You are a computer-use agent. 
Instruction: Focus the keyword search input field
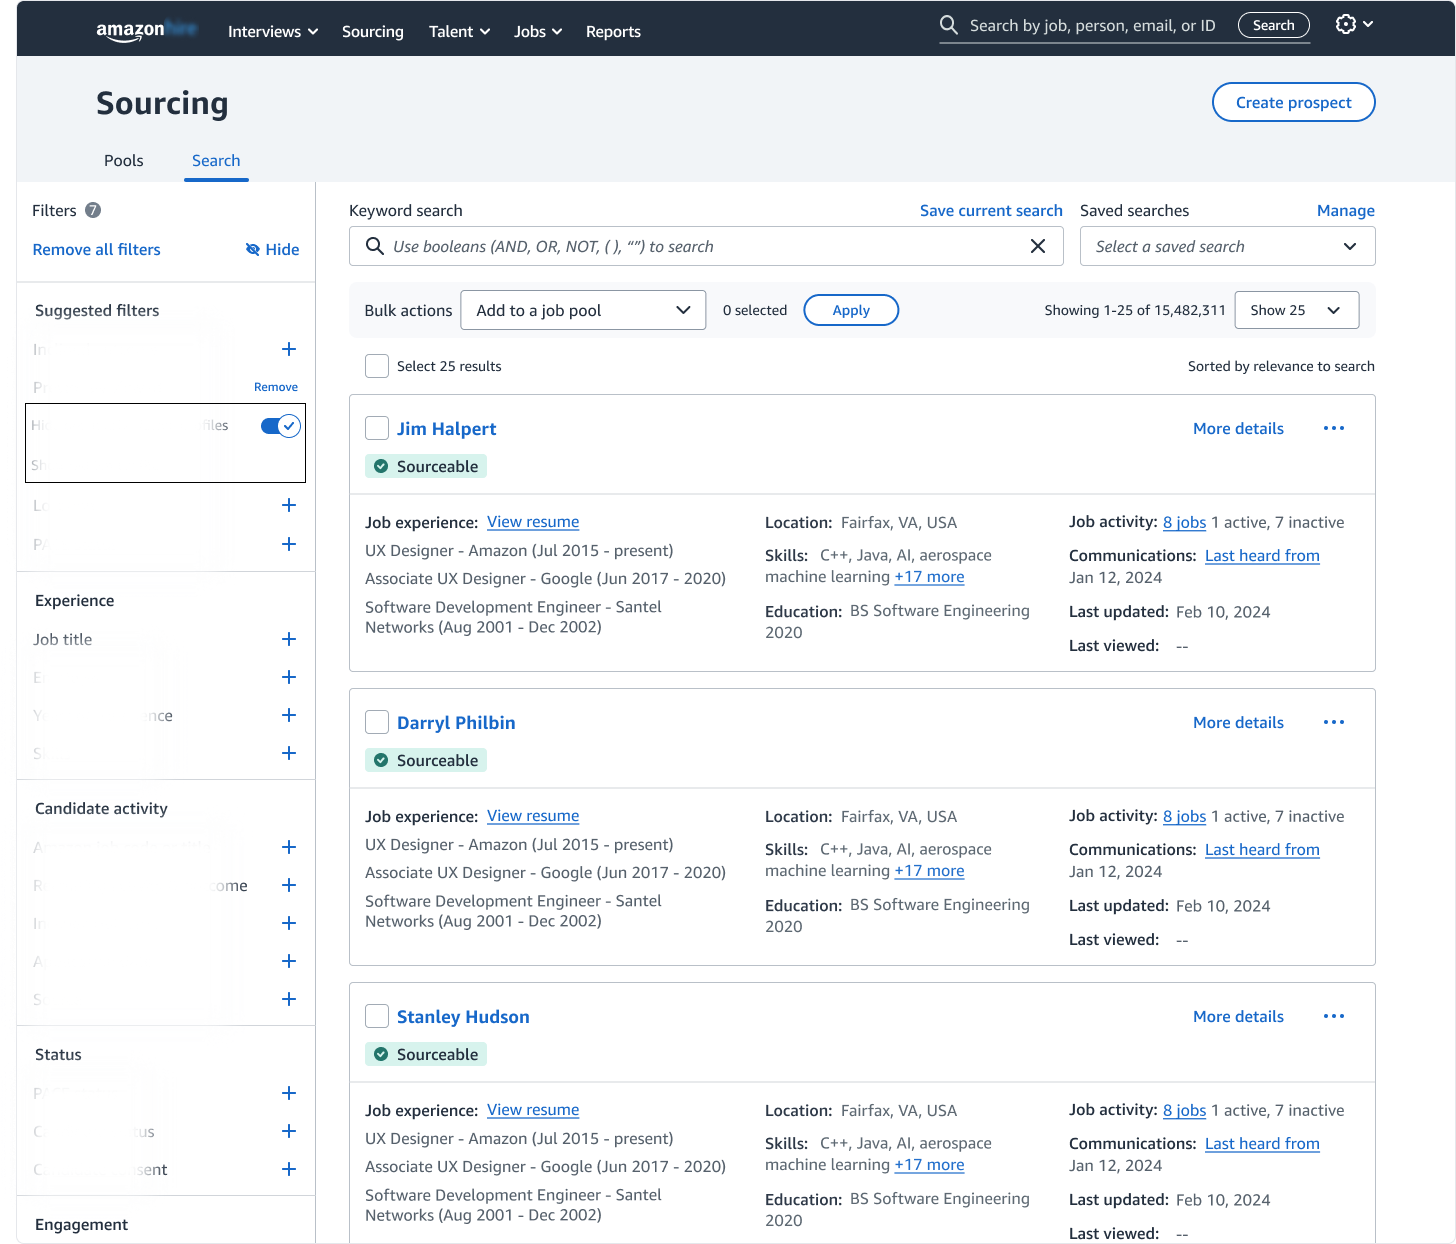click(705, 246)
